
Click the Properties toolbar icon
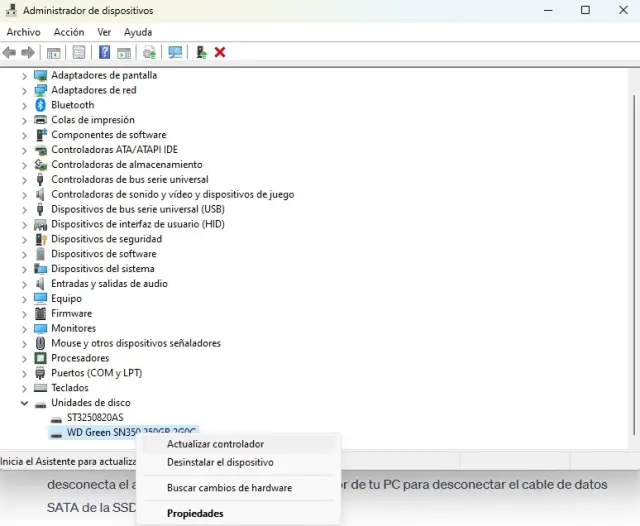(79, 52)
